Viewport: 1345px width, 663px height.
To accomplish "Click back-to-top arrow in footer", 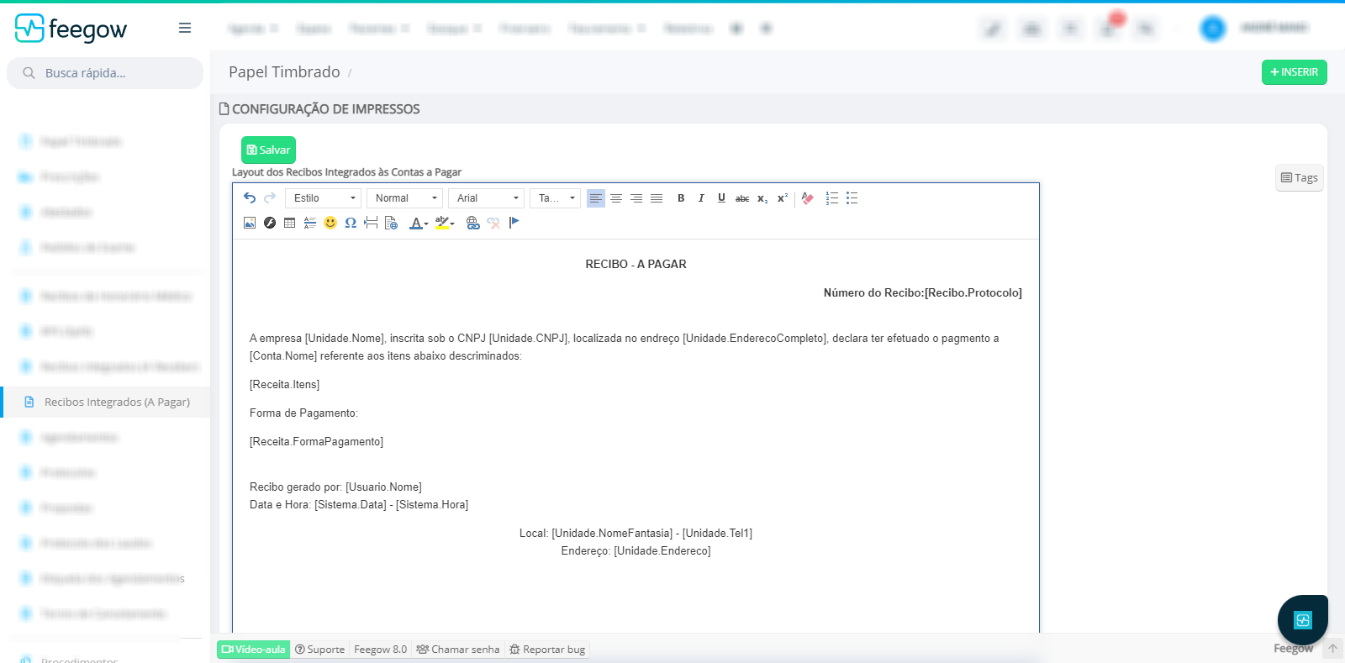I will 1332,648.
